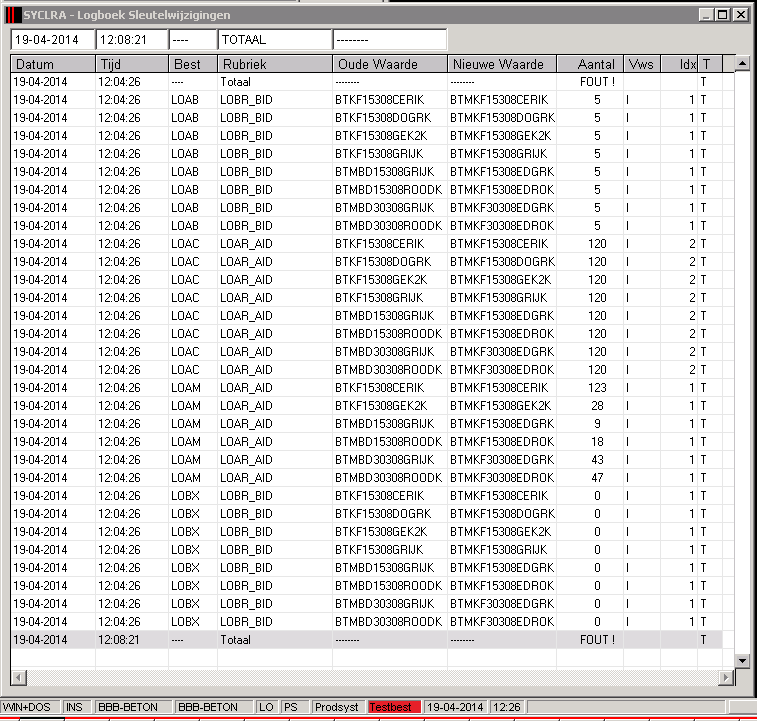Toggle the INS status bar indicator
The height and width of the screenshot is (721, 757).
[x=75, y=707]
